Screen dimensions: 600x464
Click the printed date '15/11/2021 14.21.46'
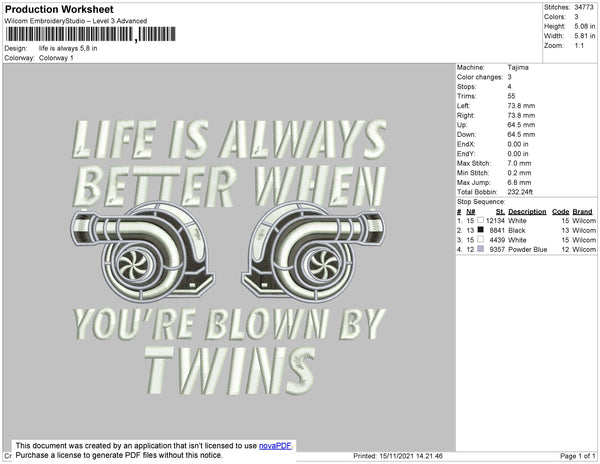411,456
